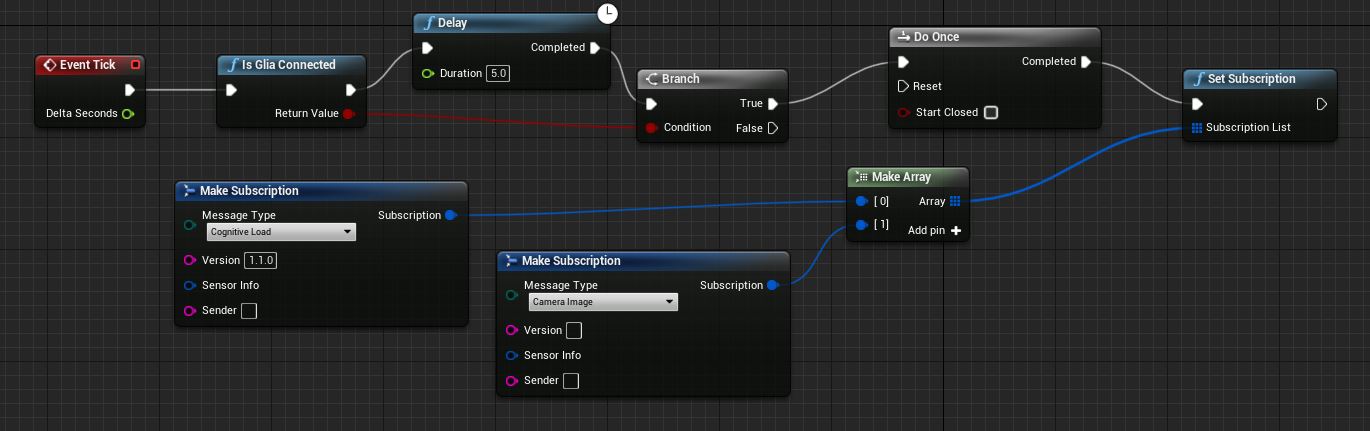Click empty Version field in Camera Image node
Image resolution: width=1370 pixels, height=431 pixels.
[x=573, y=331]
